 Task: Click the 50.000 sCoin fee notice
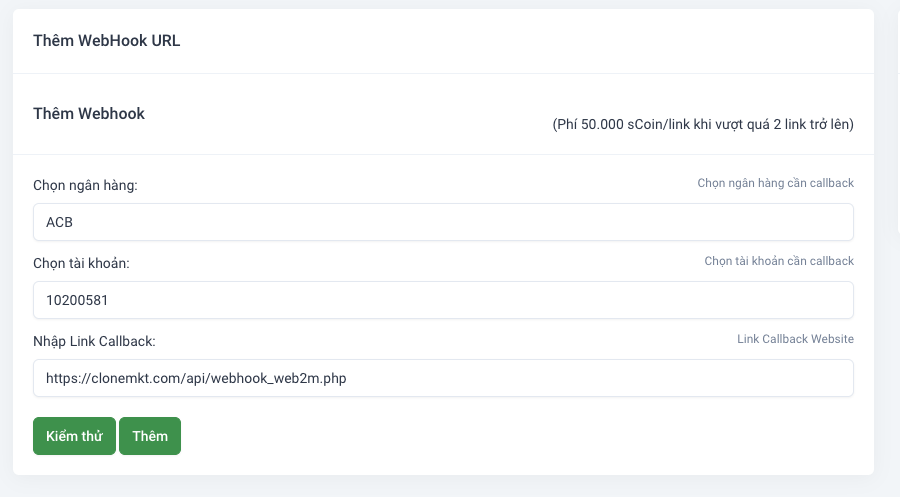tap(703, 125)
